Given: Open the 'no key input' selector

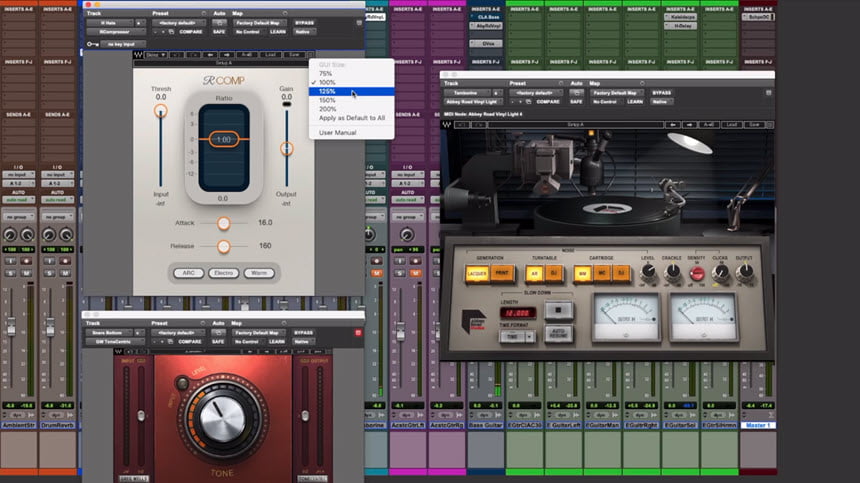Looking at the screenshot, I should pos(123,44).
